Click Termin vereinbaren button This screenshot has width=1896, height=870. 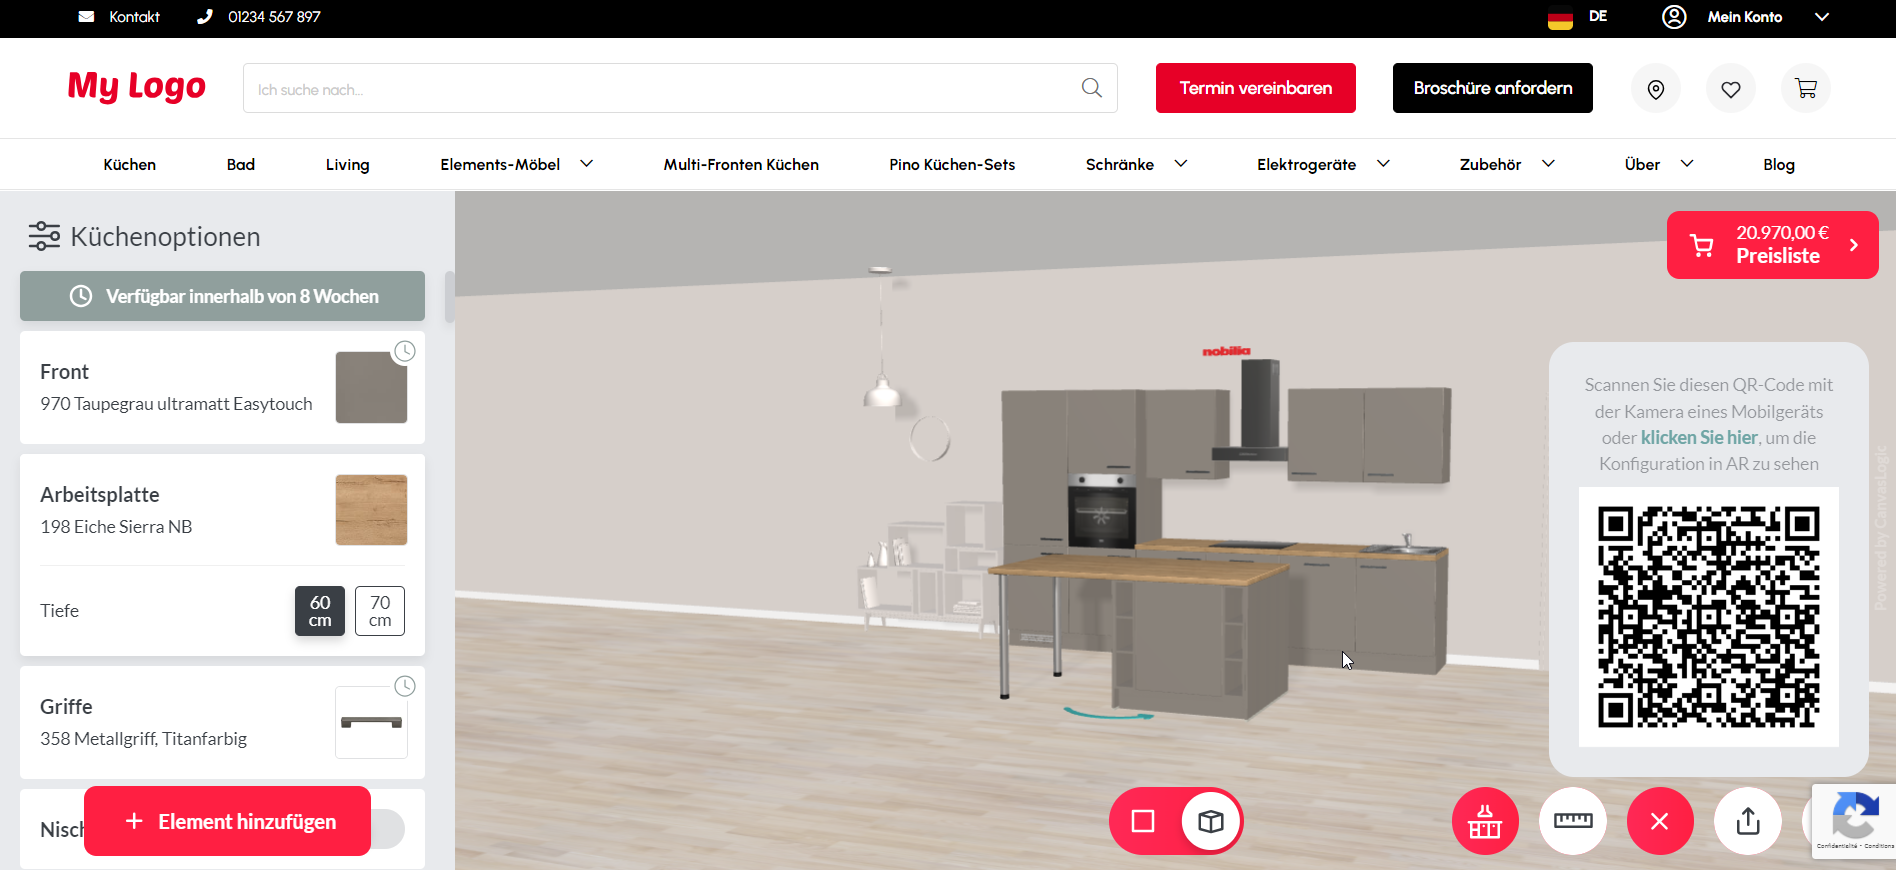click(1255, 88)
